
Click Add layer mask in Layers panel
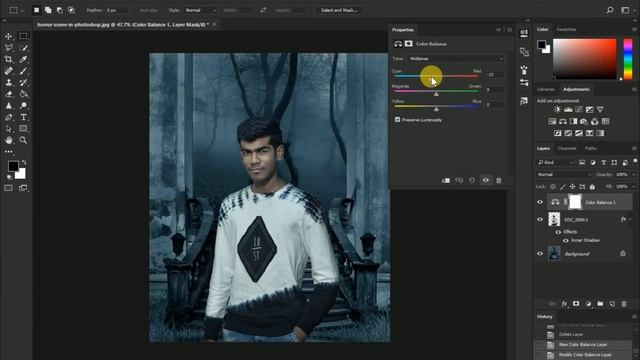[x=576, y=304]
